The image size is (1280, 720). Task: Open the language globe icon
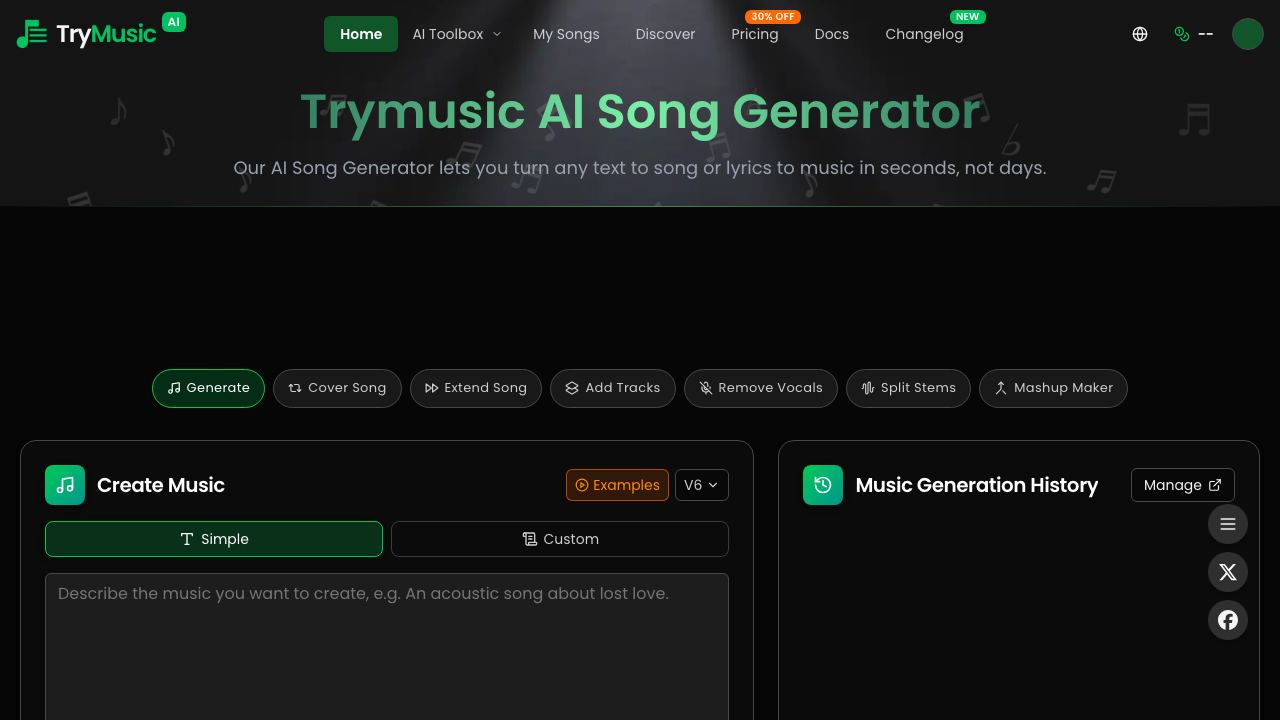pyautogui.click(x=1140, y=34)
